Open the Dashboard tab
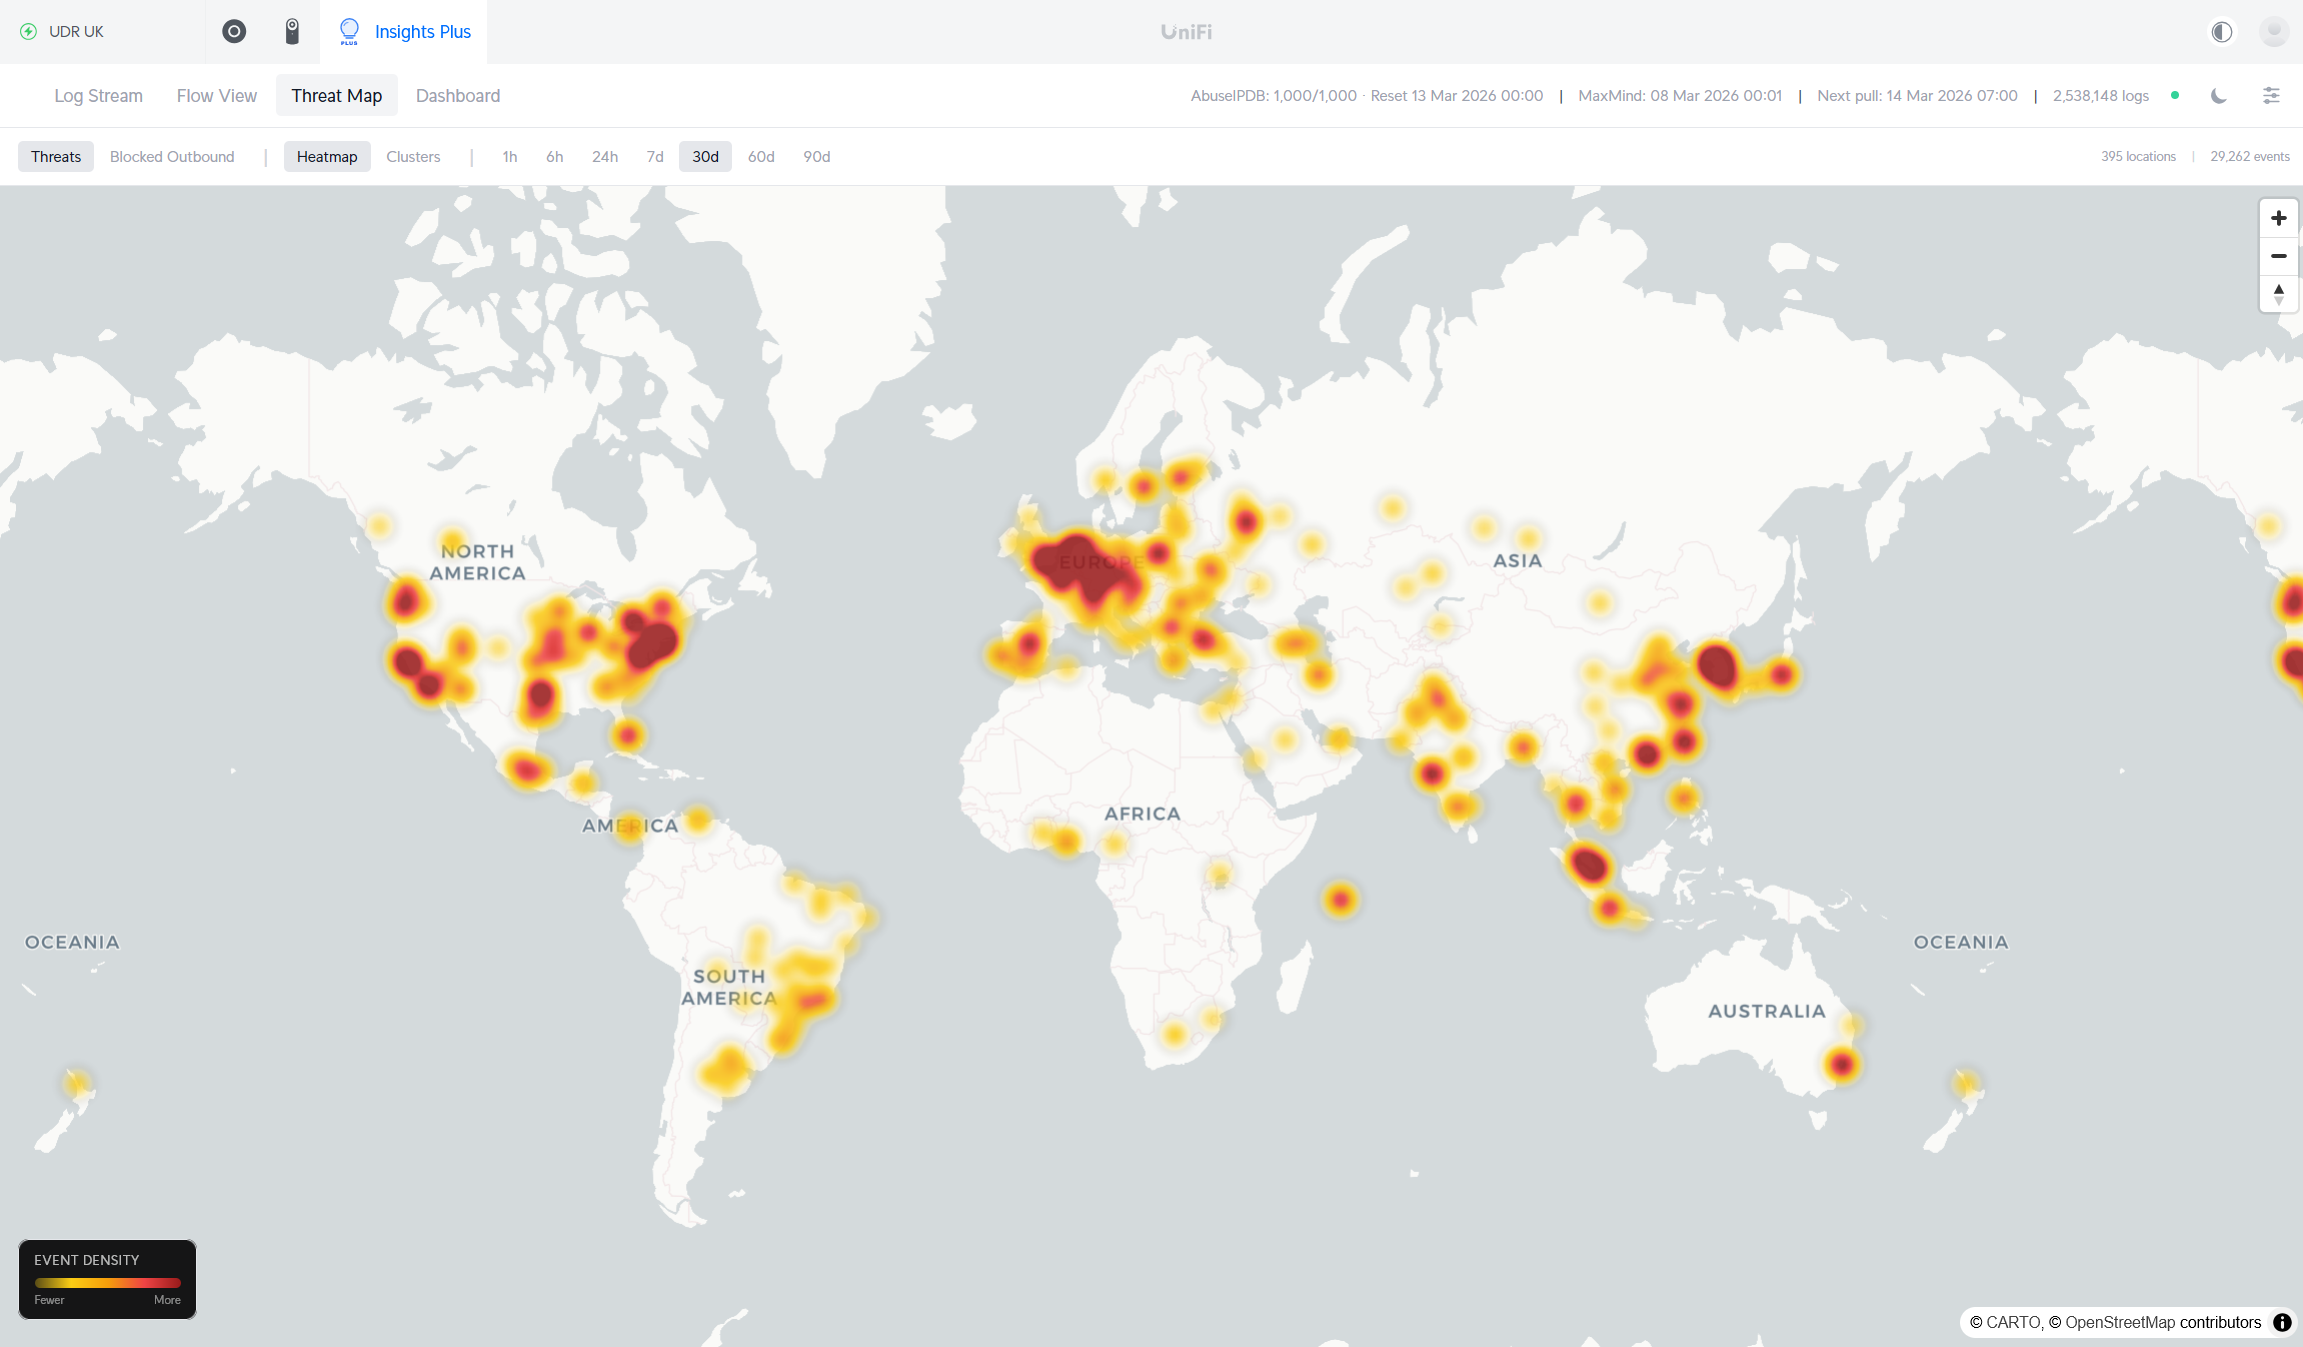Image resolution: width=2303 pixels, height=1347 pixels. coord(458,96)
